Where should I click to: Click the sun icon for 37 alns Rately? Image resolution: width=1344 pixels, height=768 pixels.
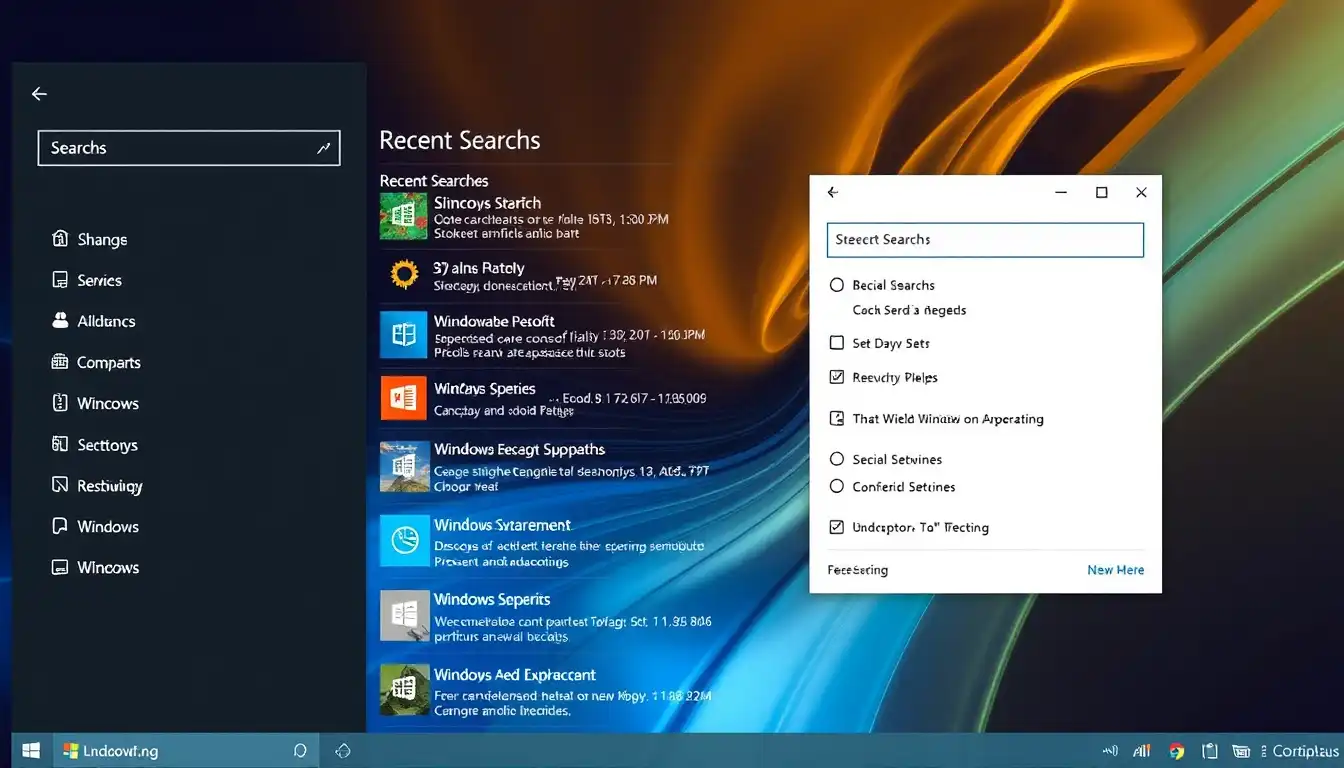(404, 275)
